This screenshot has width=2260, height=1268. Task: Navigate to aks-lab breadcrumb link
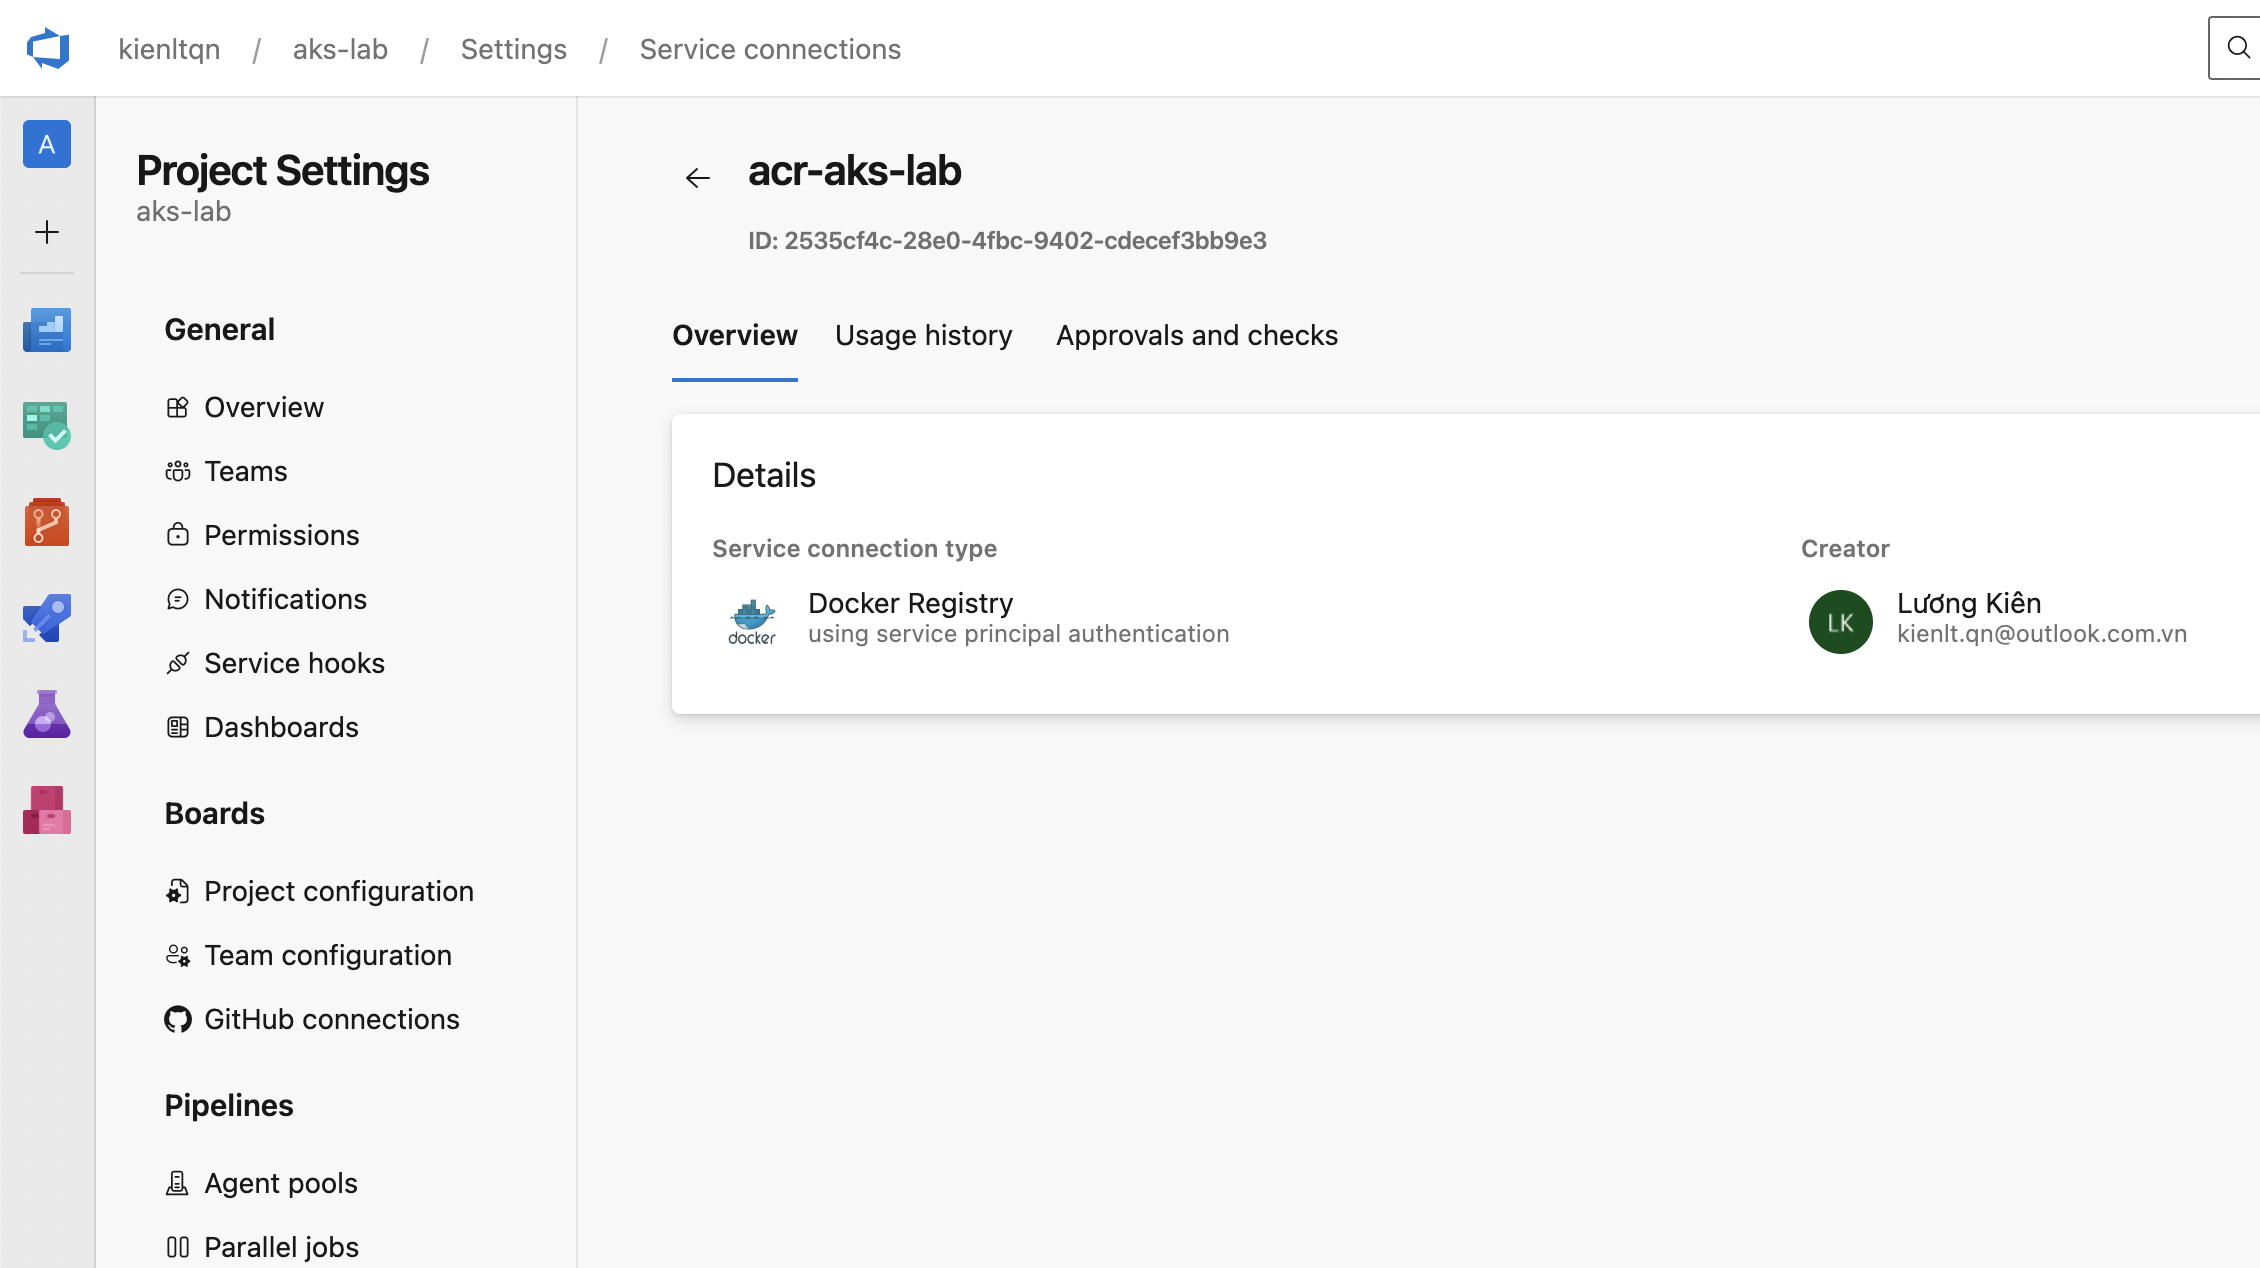point(340,49)
